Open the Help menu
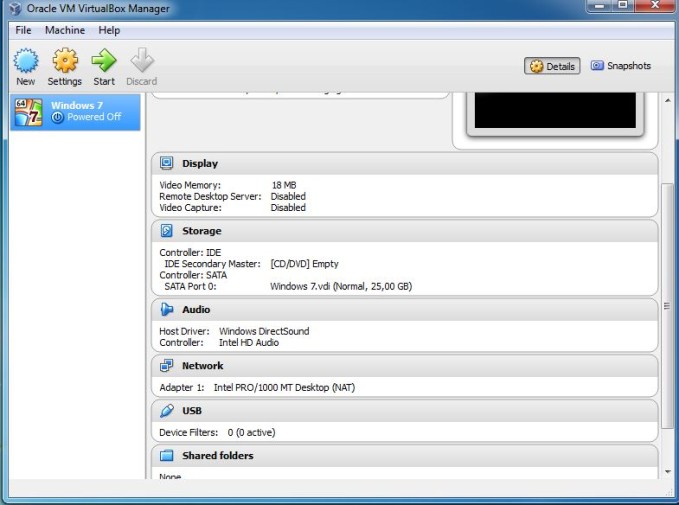The height and width of the screenshot is (505, 679). click(x=109, y=30)
